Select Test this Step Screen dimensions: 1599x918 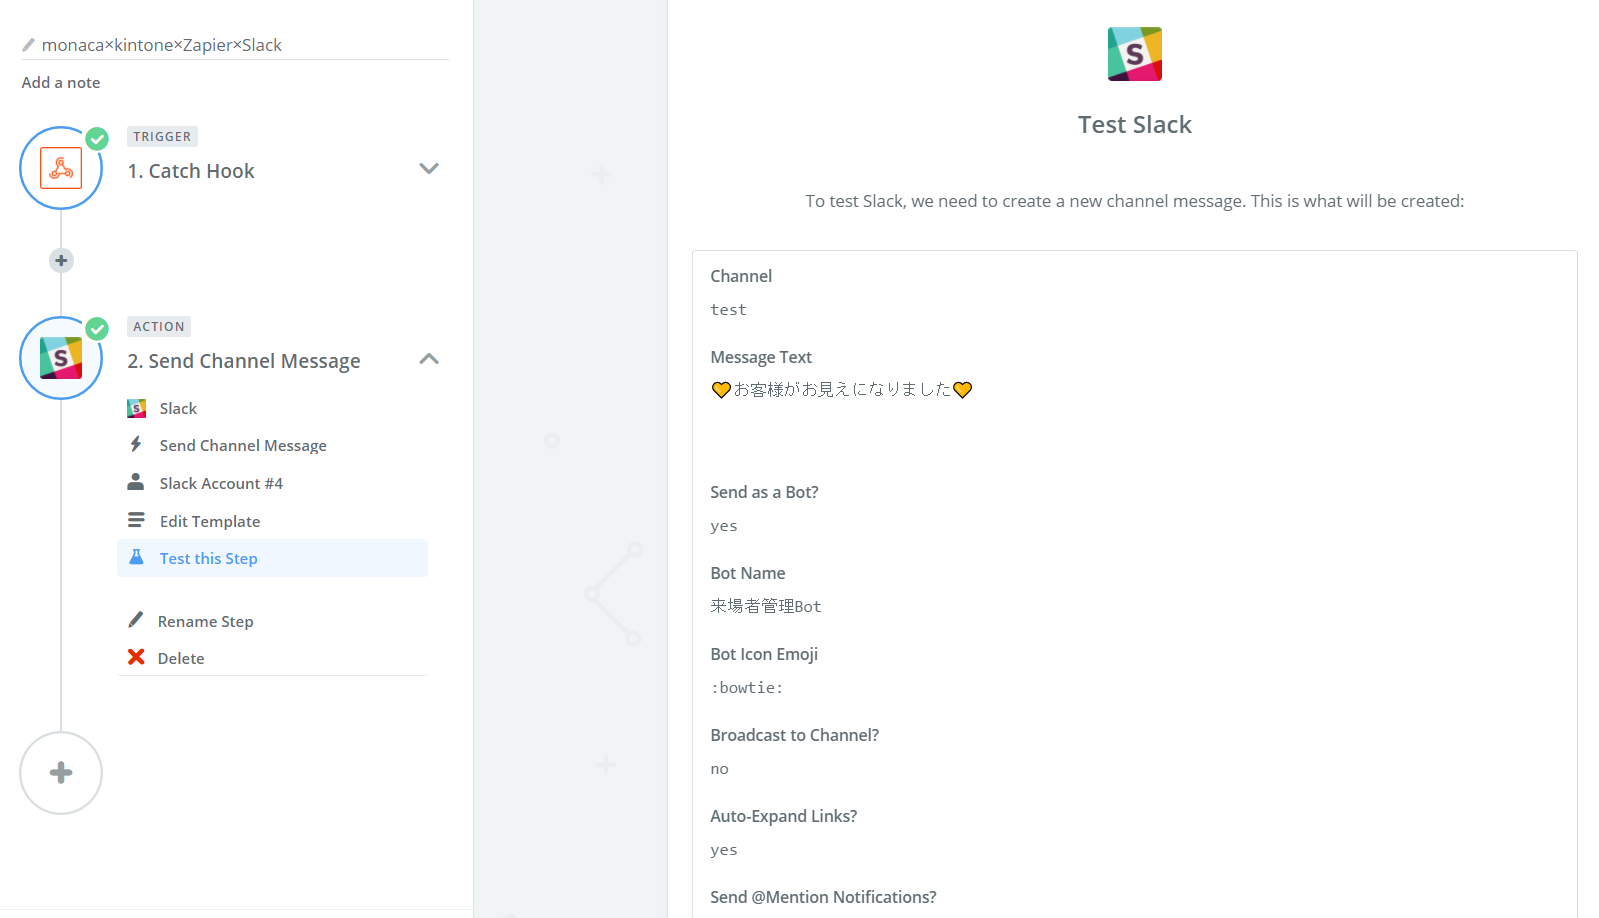pyautogui.click(x=209, y=559)
